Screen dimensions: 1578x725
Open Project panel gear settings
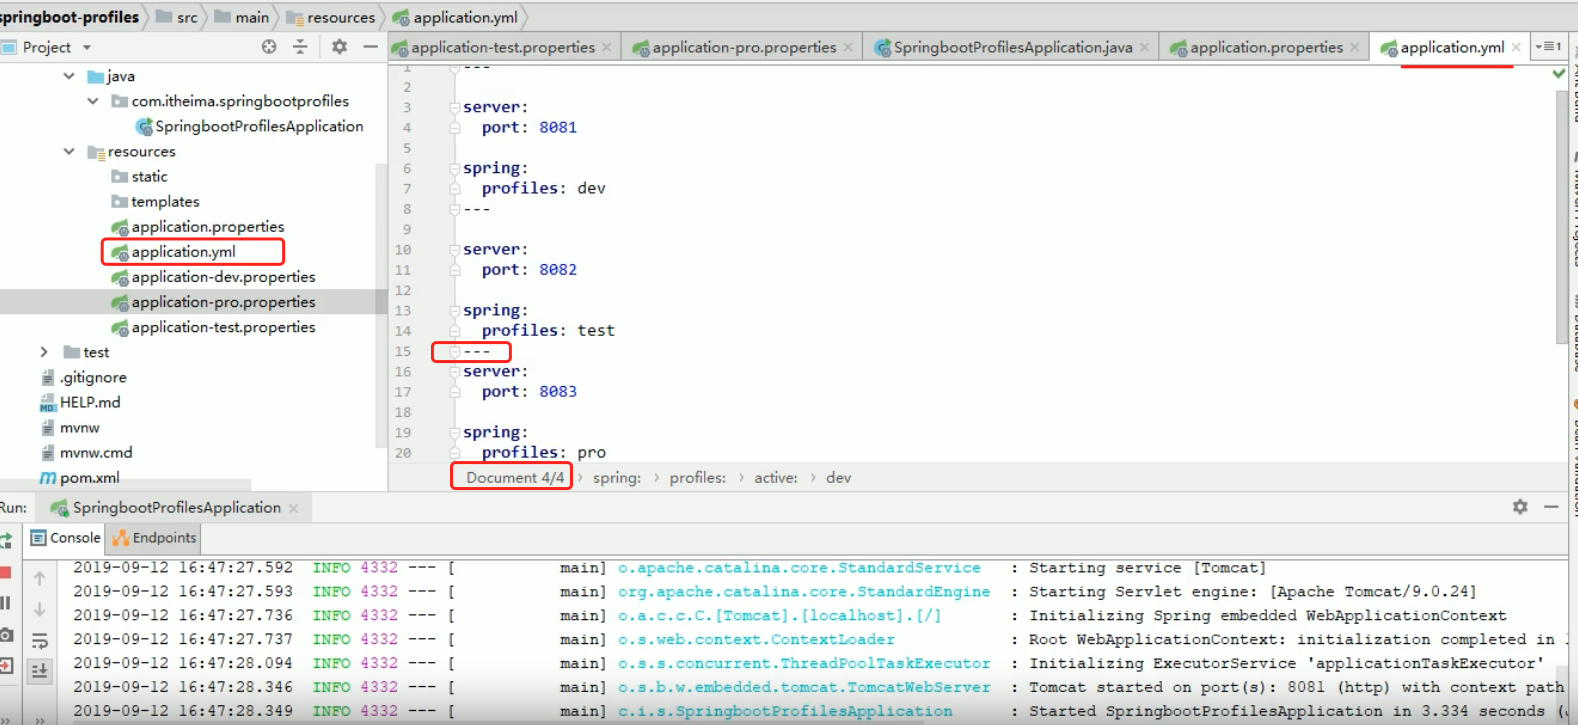point(340,47)
